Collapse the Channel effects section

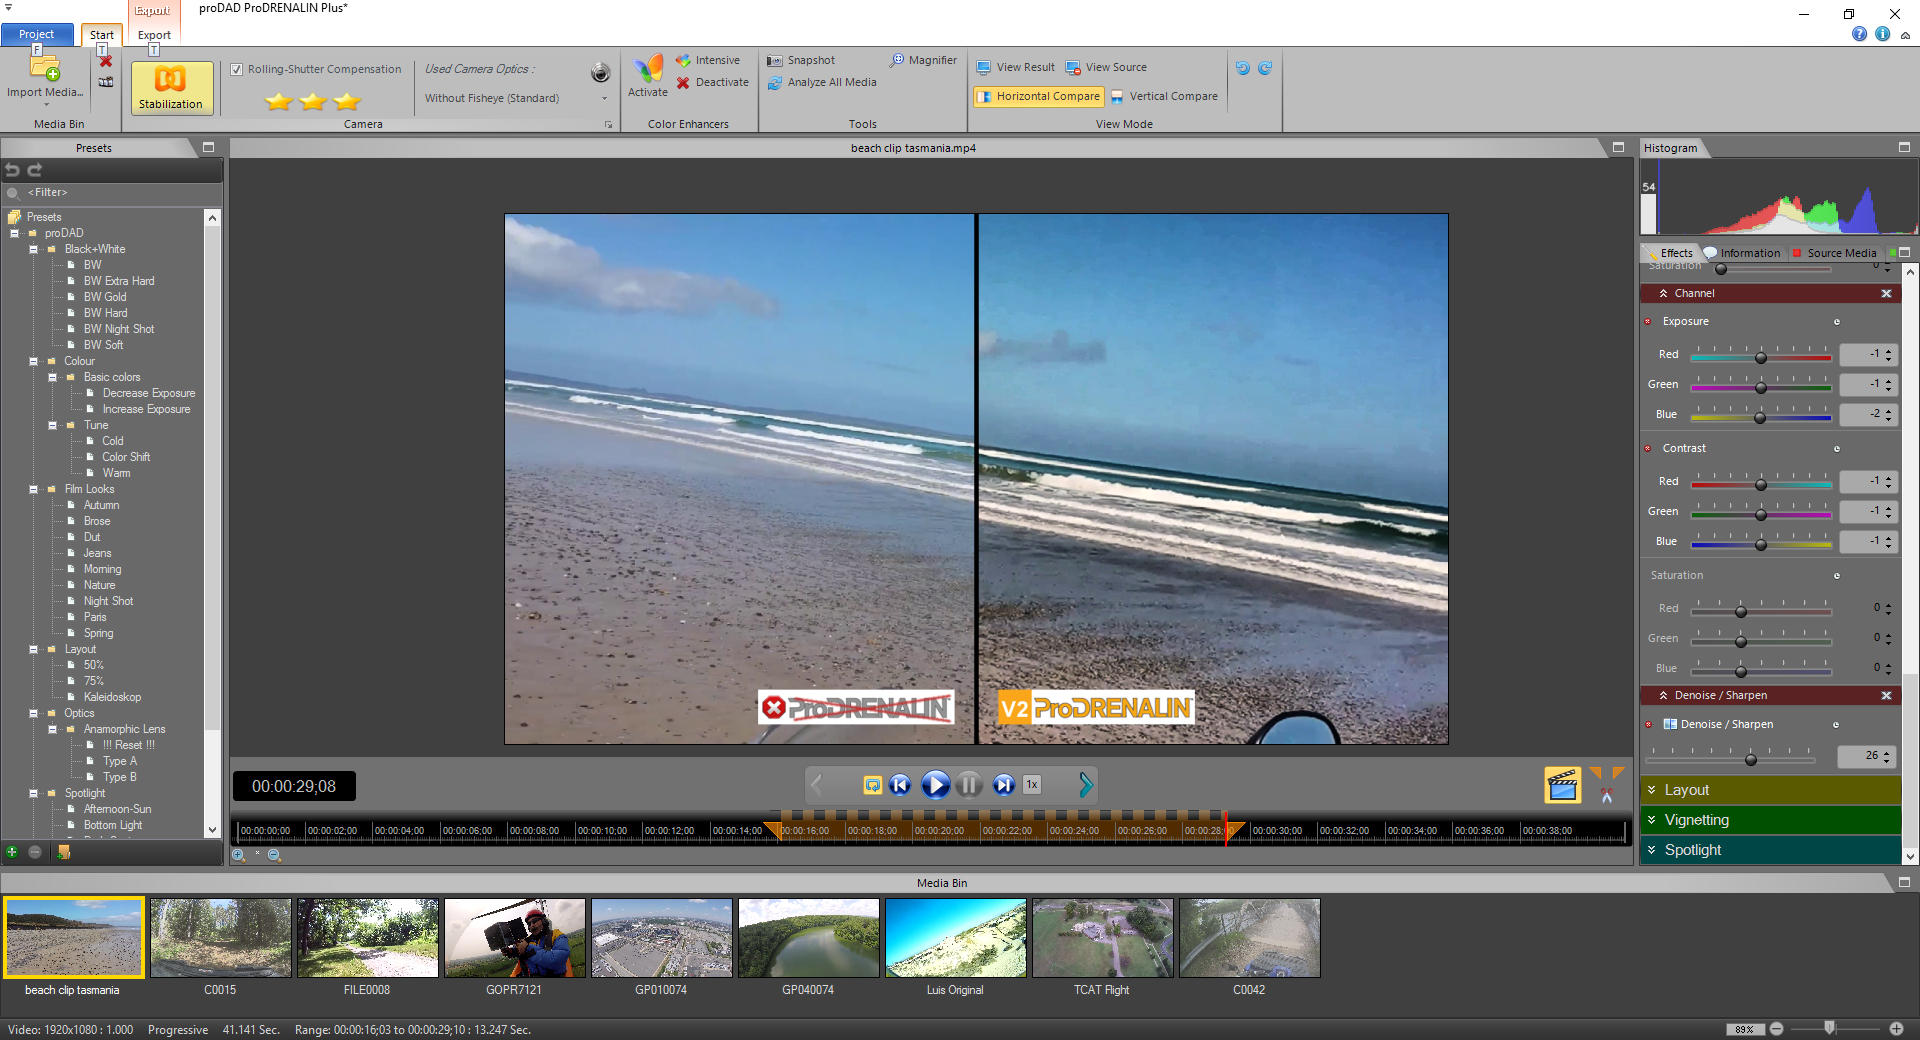(1663, 293)
